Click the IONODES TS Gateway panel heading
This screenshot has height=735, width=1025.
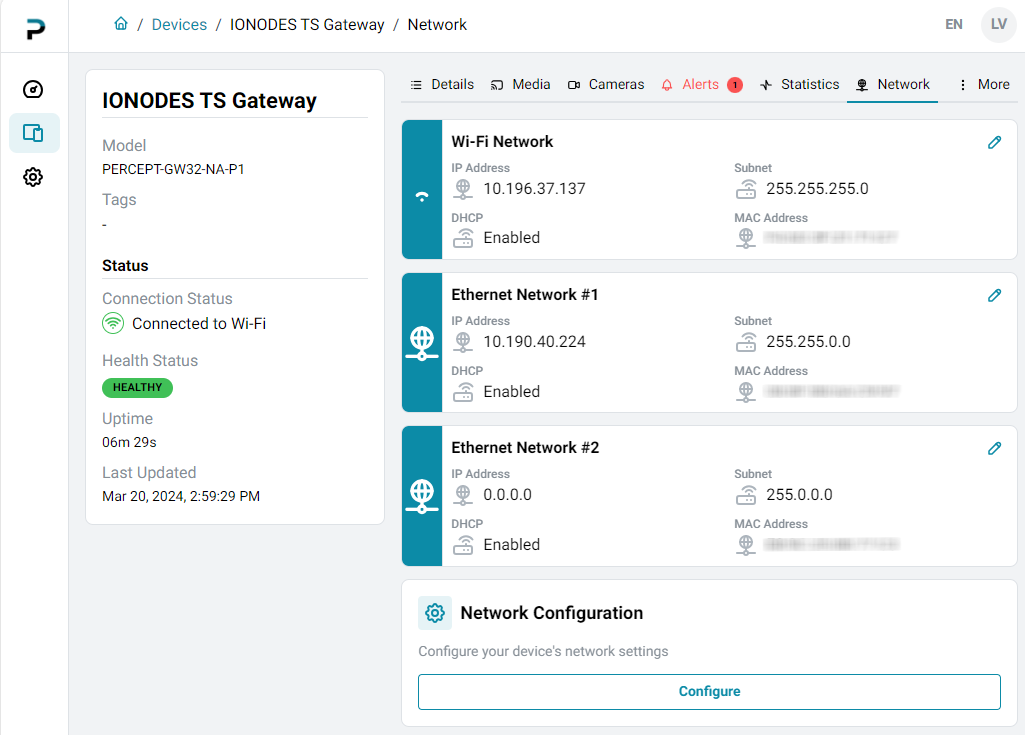tap(209, 101)
